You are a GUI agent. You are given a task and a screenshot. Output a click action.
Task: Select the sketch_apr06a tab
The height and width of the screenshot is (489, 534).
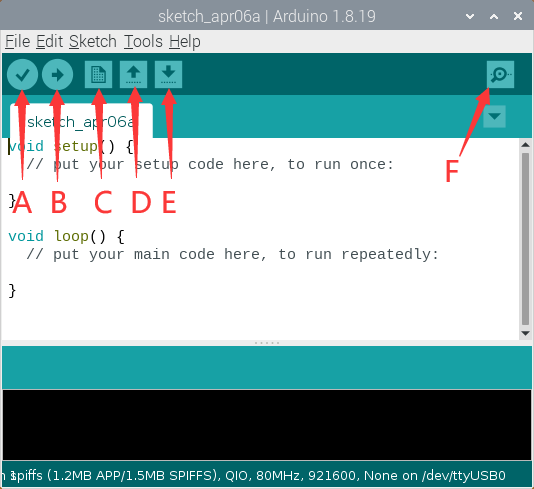(x=81, y=121)
